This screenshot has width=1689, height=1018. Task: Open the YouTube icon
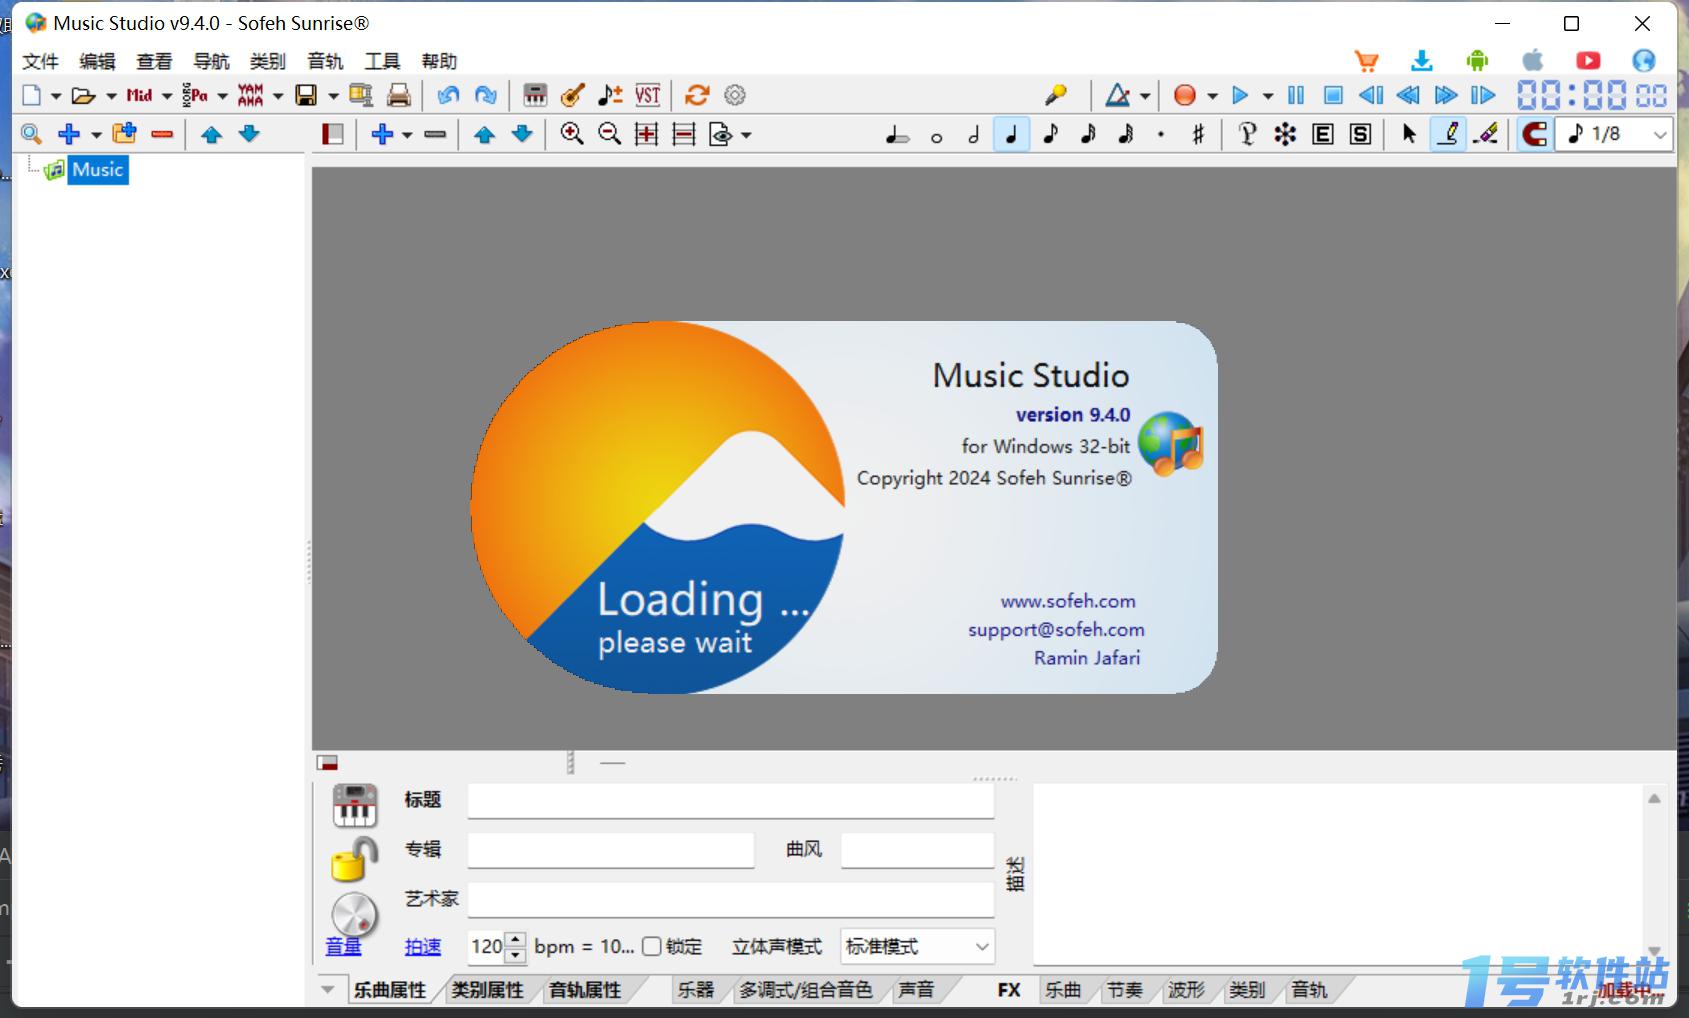tap(1588, 61)
